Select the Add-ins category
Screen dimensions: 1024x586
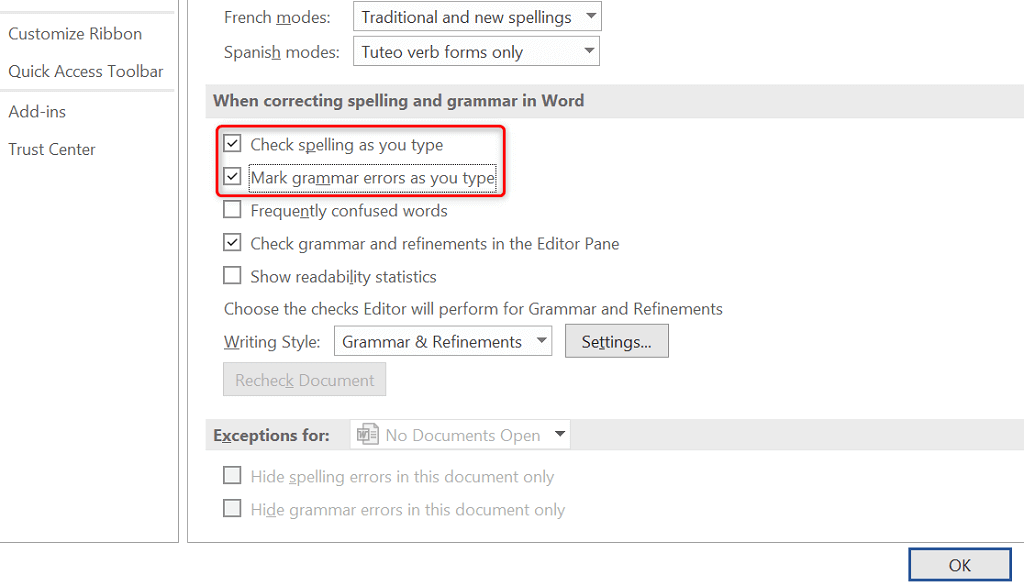tap(38, 111)
